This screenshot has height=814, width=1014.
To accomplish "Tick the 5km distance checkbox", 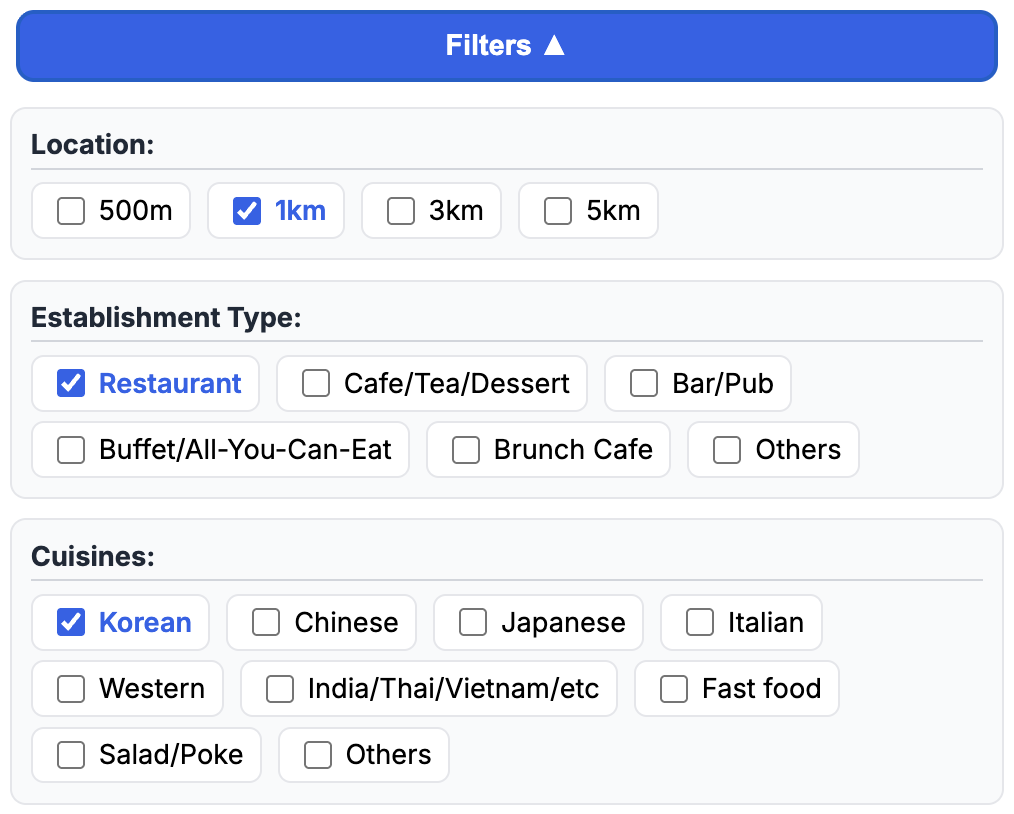I will [x=558, y=212].
